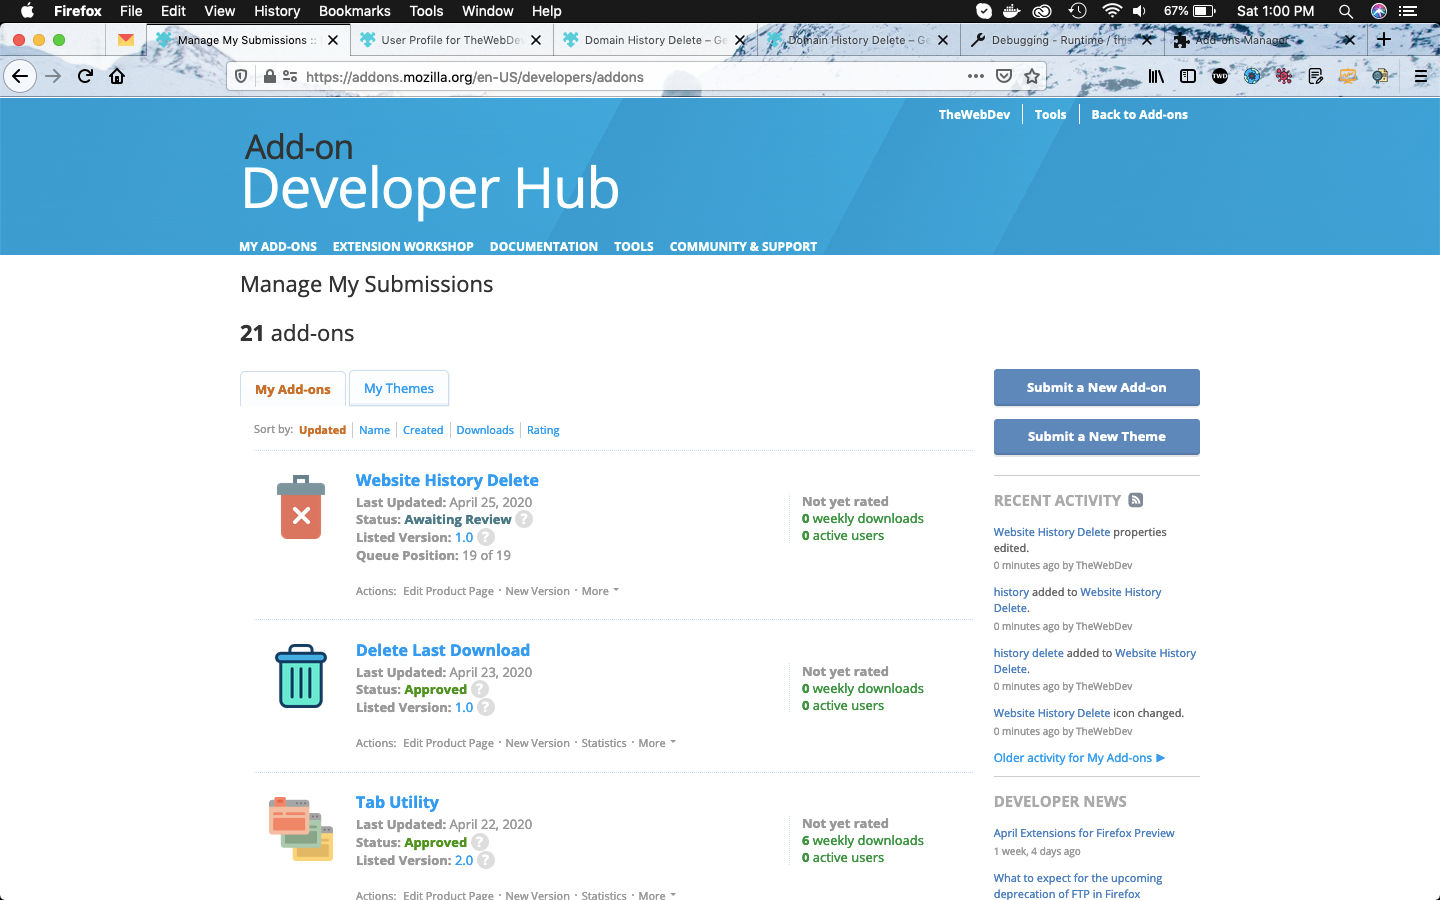Screen dimensions: 1440x900
Task: Switch to the pinned Gmail tab
Action: 125,40
